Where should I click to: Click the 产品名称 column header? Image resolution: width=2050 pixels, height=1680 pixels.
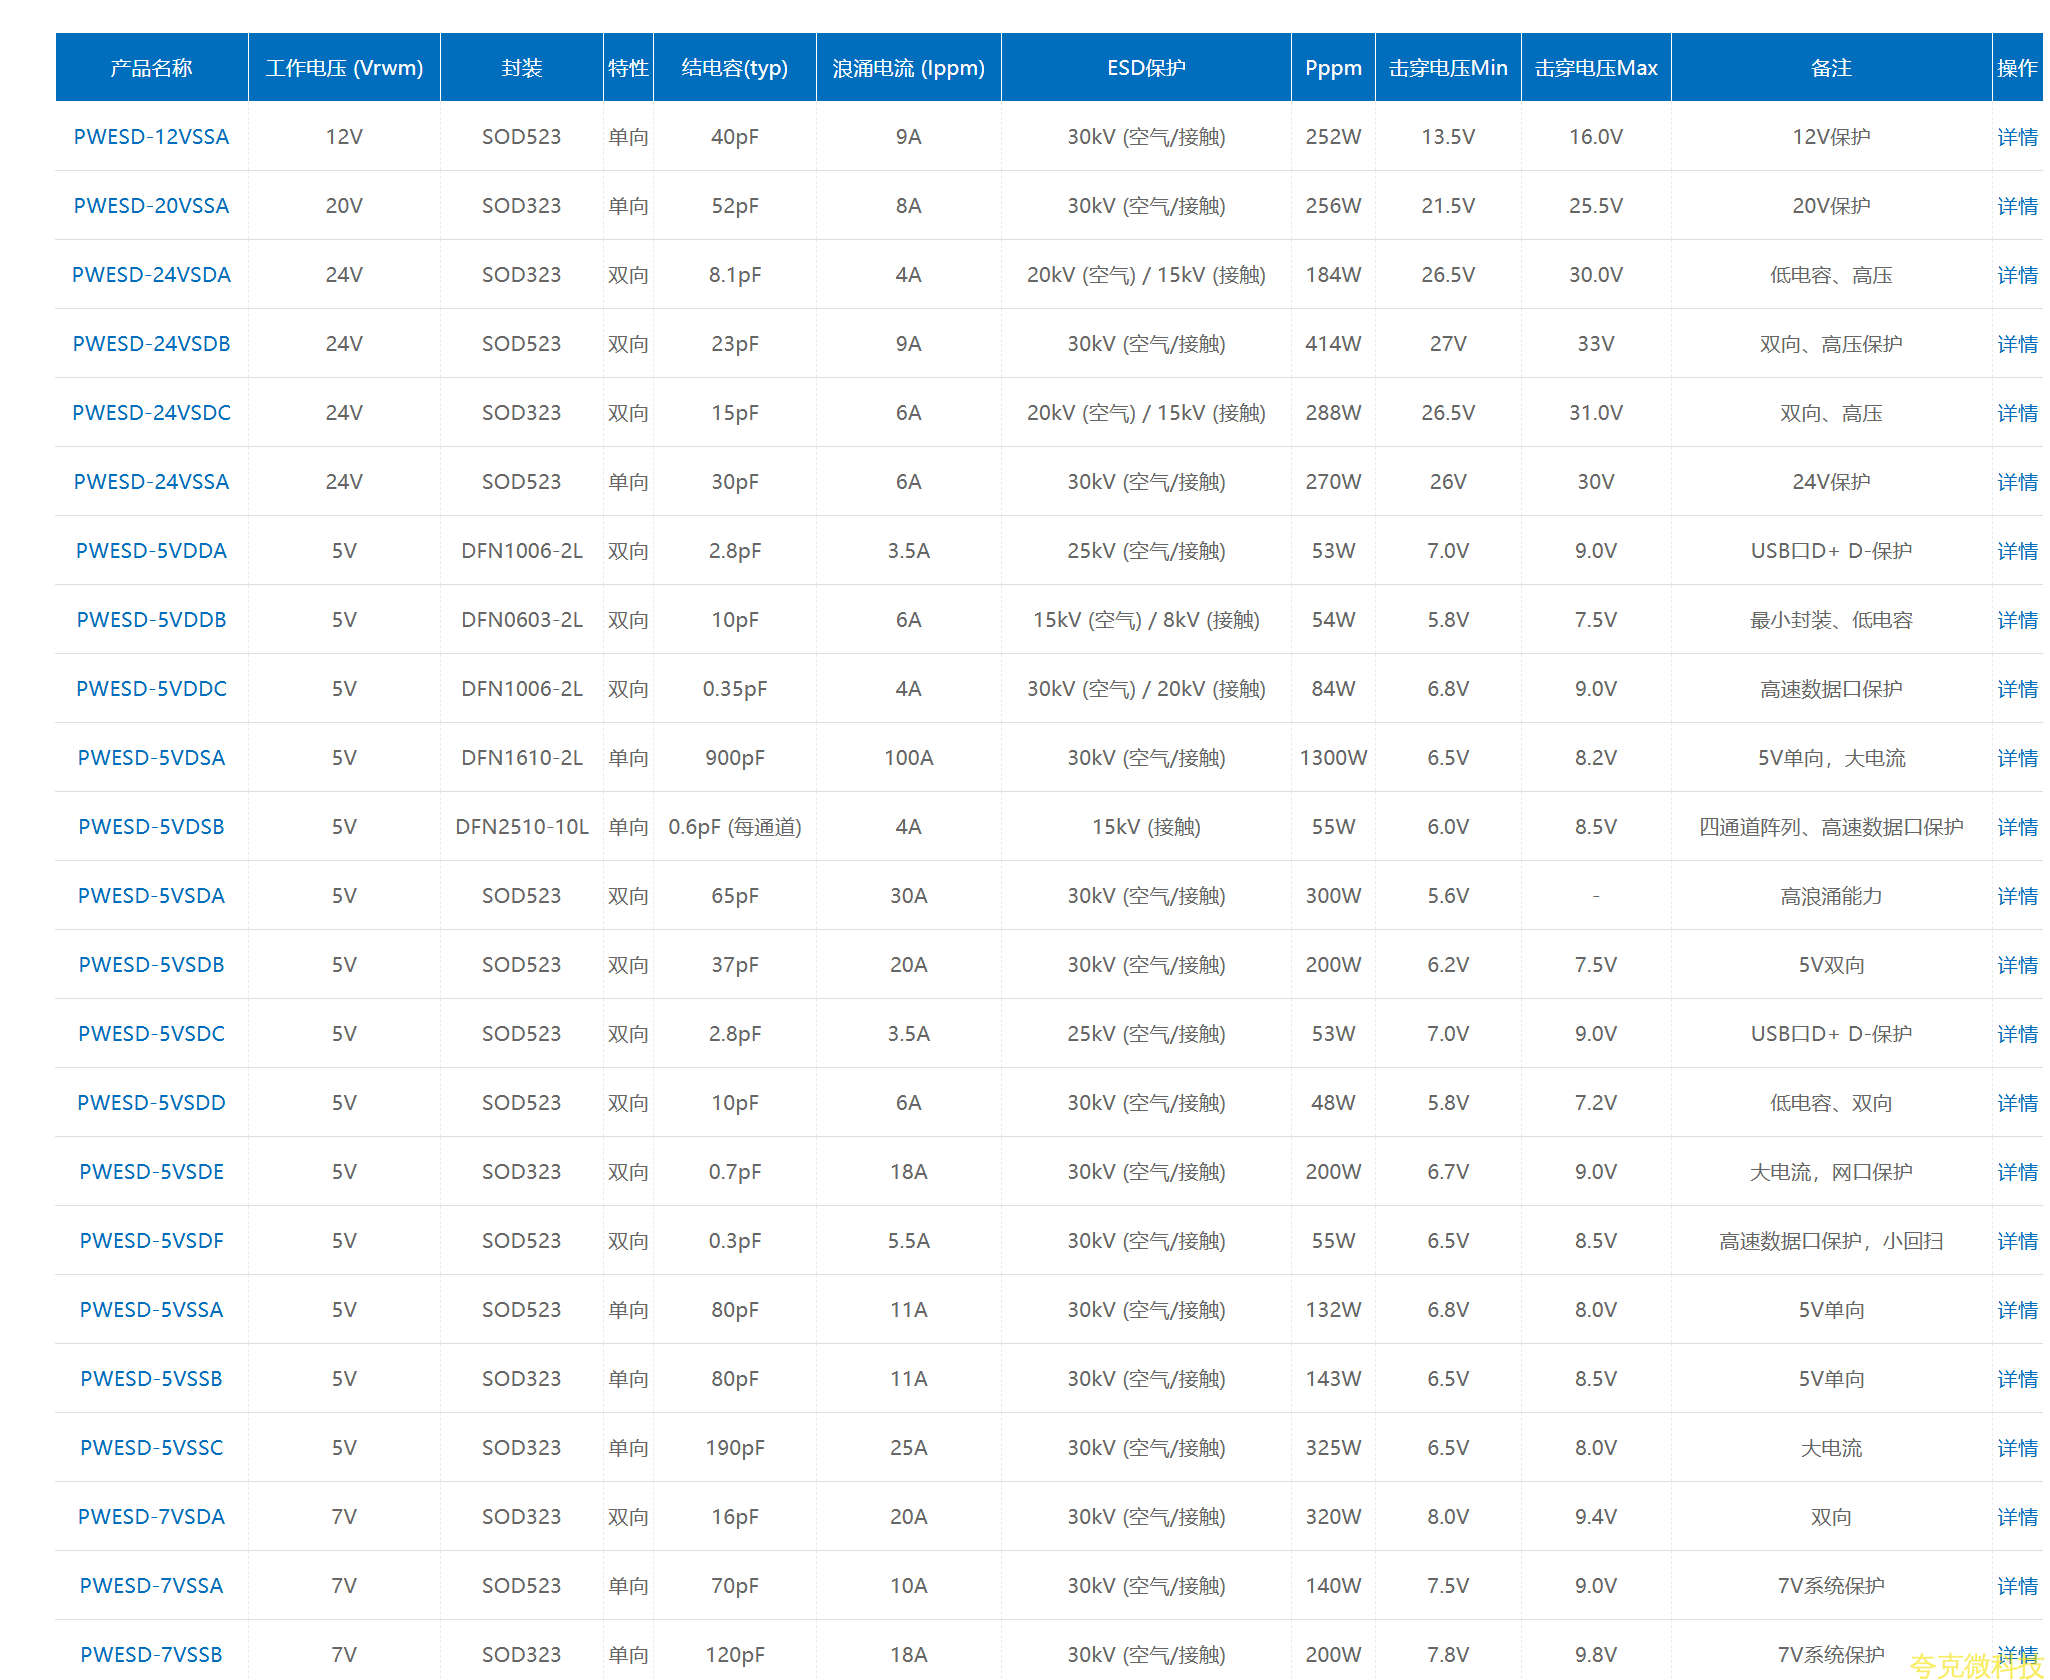151,67
